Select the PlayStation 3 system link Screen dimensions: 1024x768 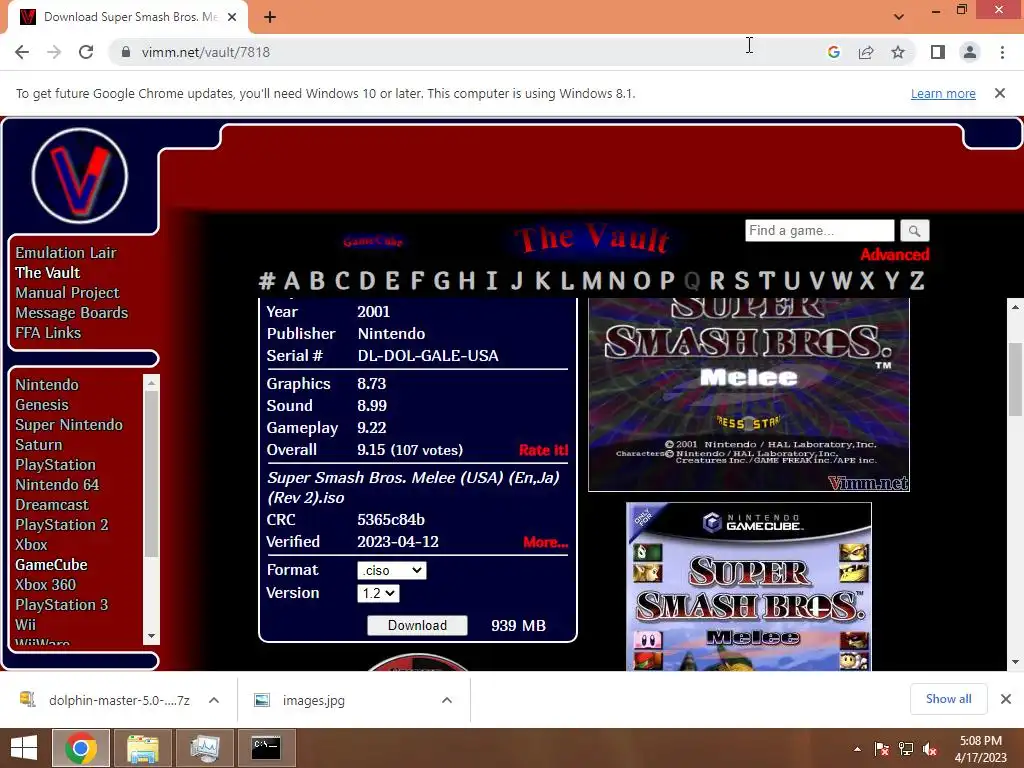click(x=62, y=605)
